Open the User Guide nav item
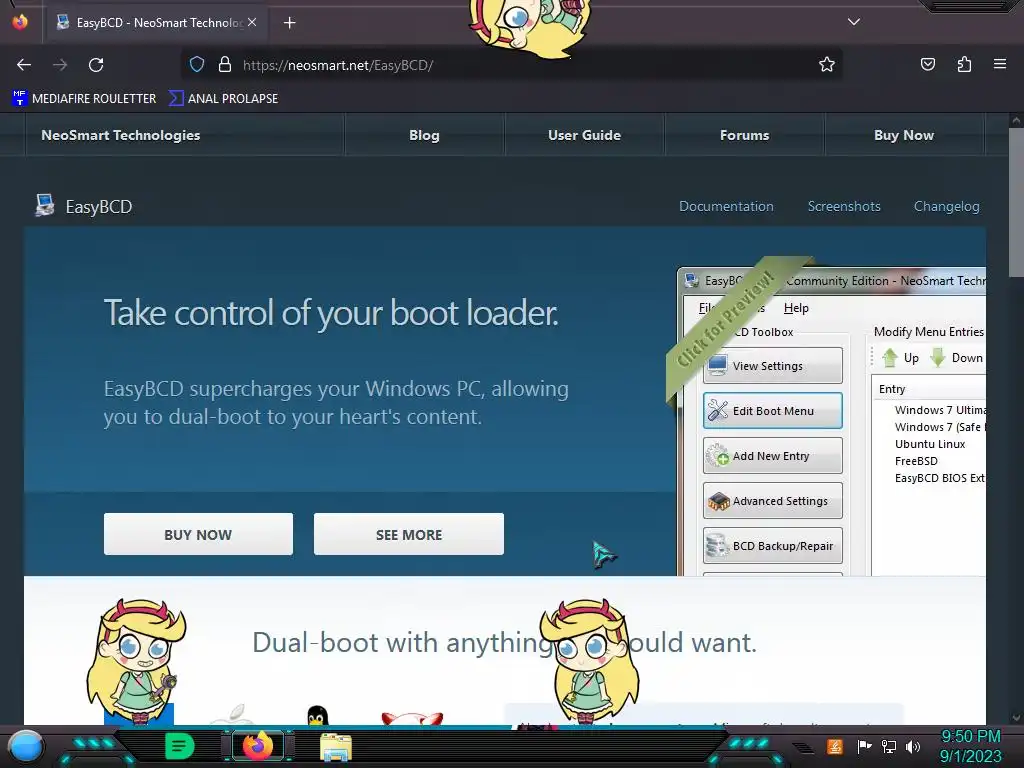 [x=584, y=135]
